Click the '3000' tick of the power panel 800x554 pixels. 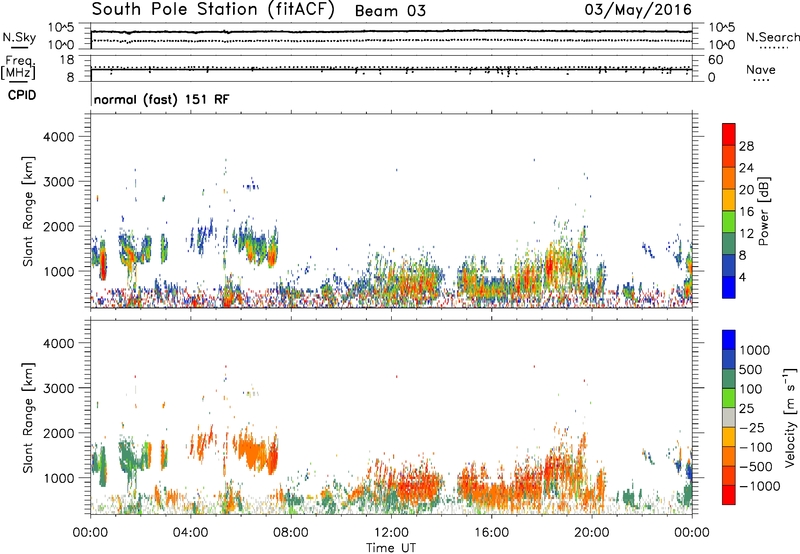[59, 182]
